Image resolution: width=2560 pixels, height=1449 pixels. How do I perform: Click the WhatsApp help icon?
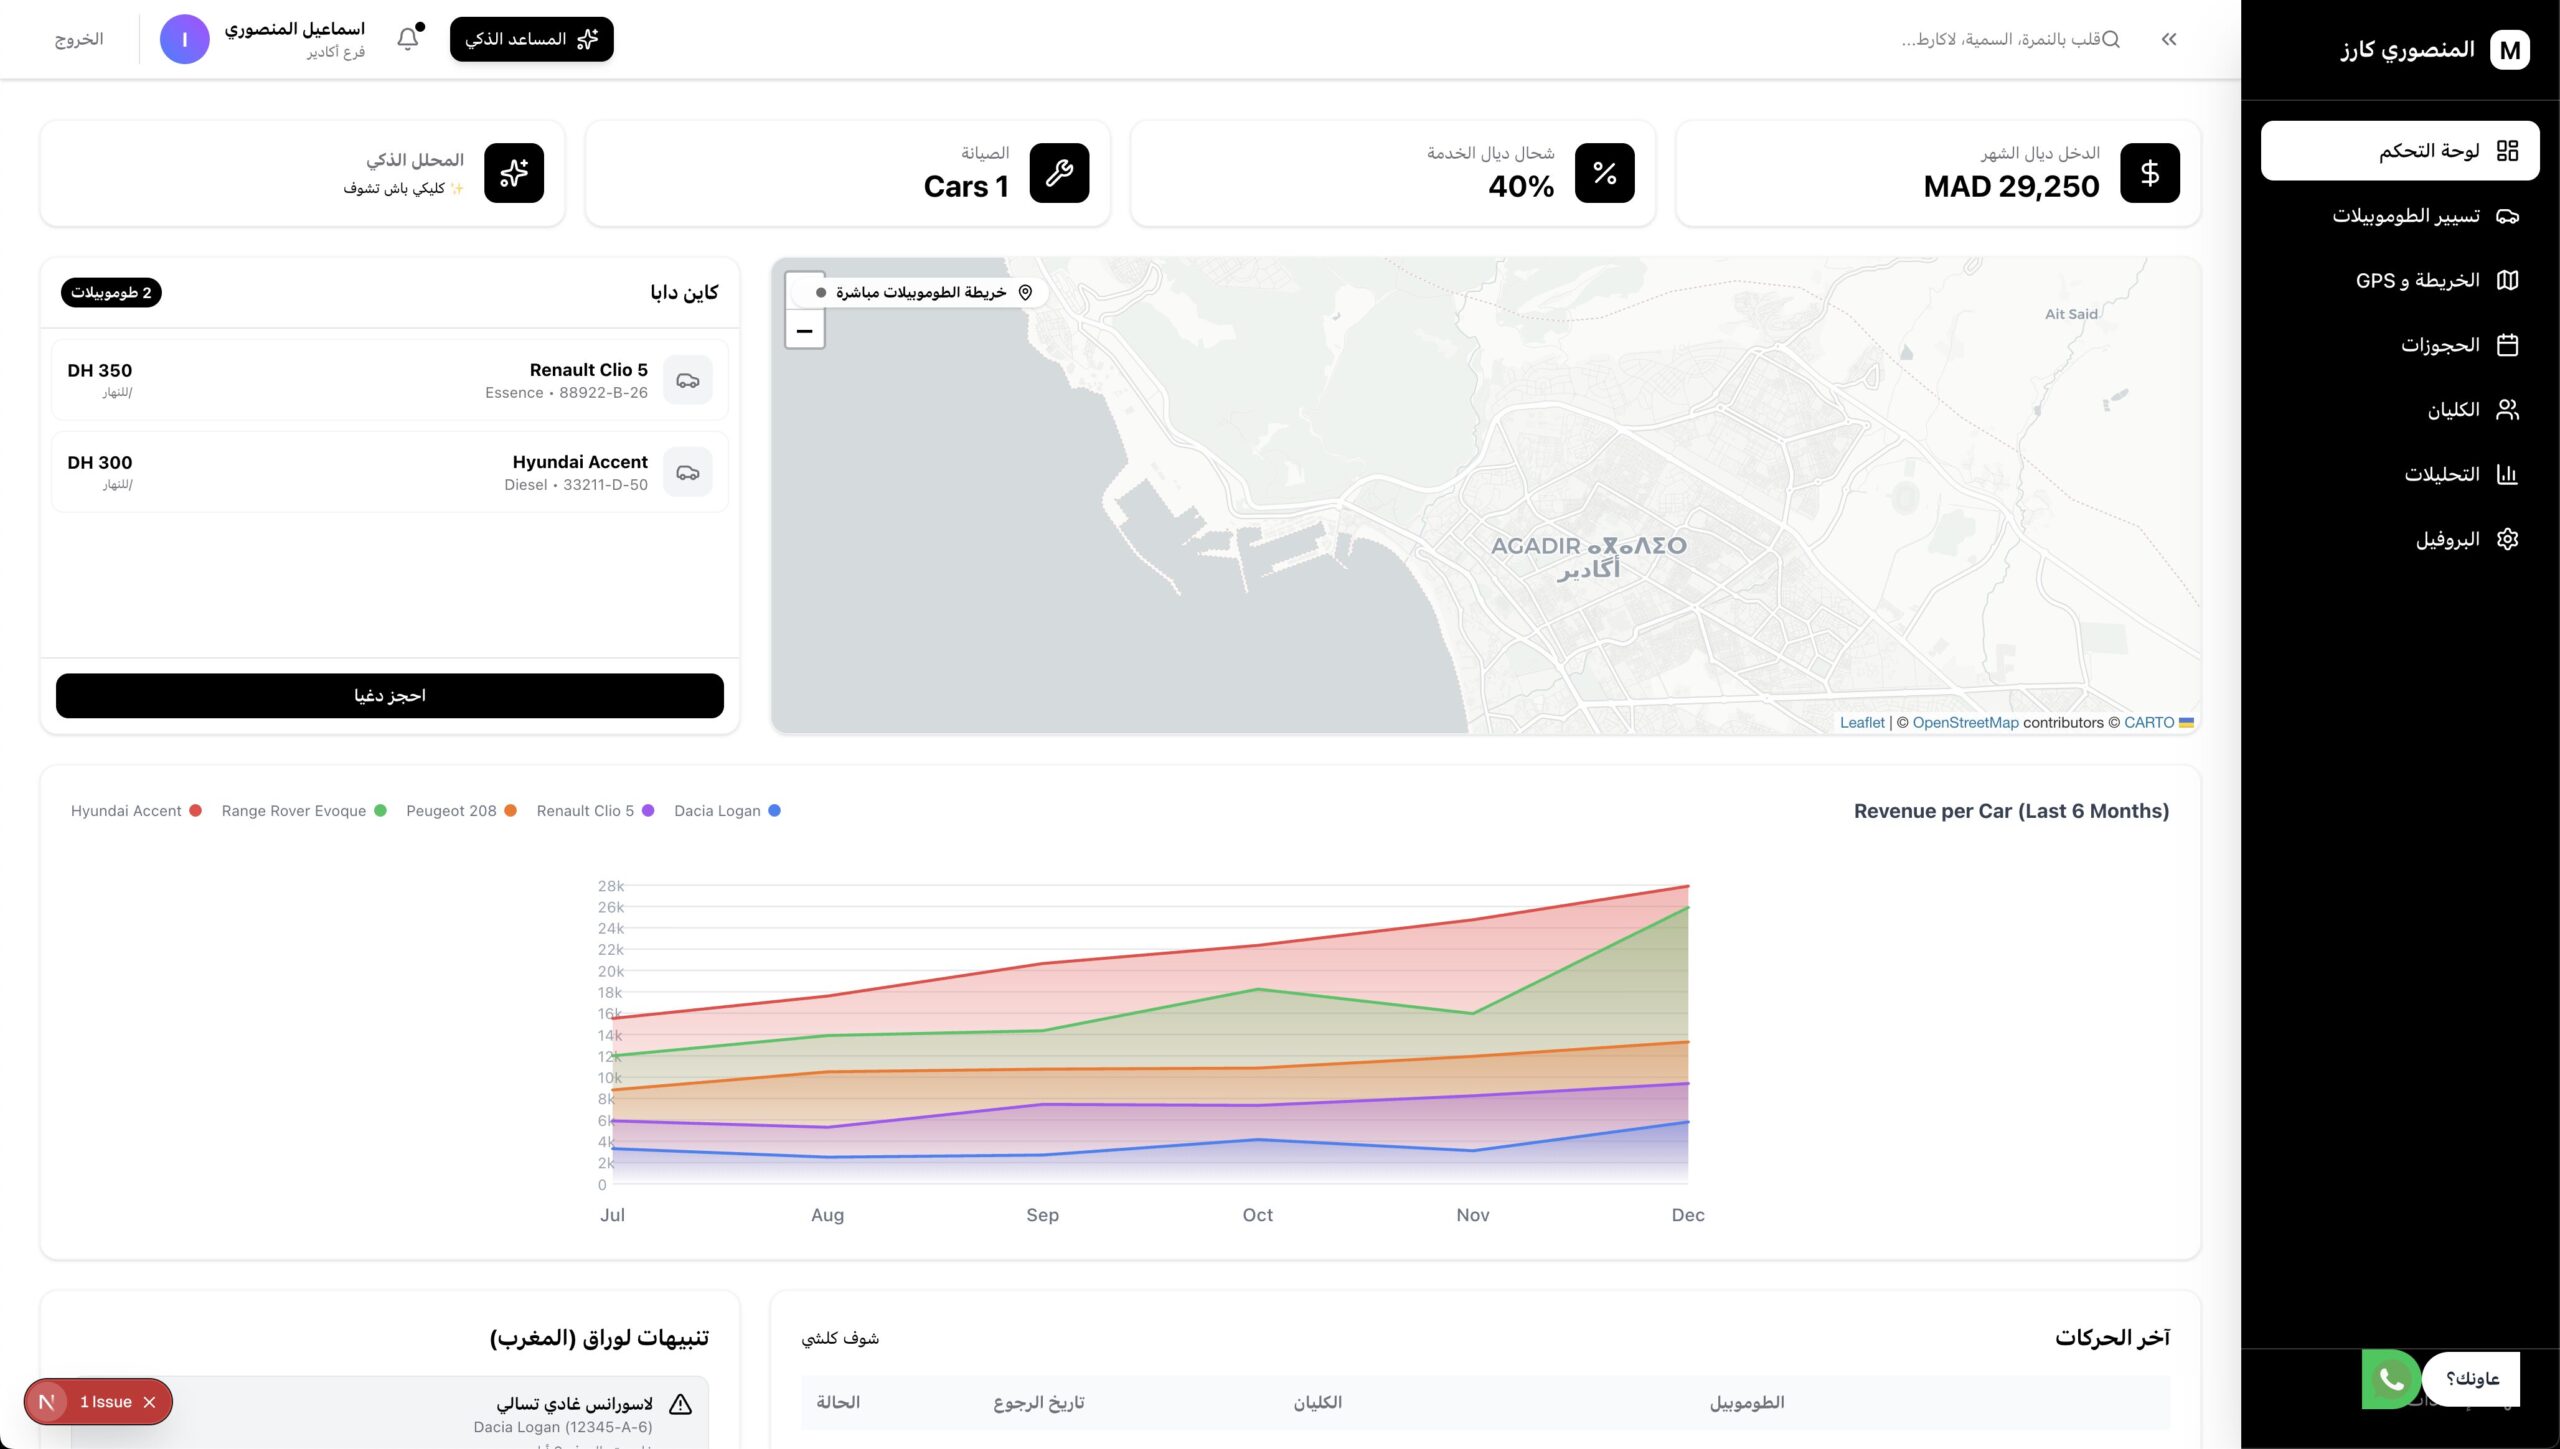(2390, 1379)
